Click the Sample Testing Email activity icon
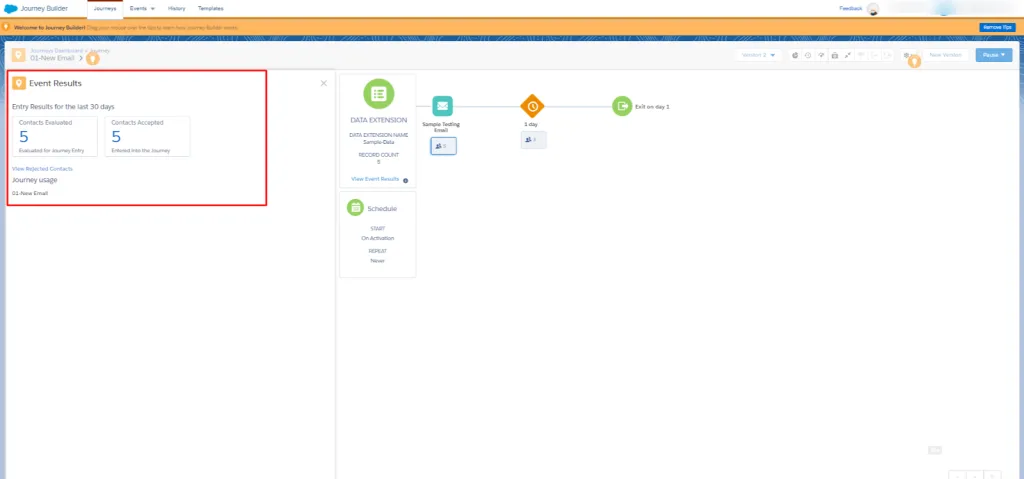Image resolution: width=1024 pixels, height=479 pixels. pos(442,106)
